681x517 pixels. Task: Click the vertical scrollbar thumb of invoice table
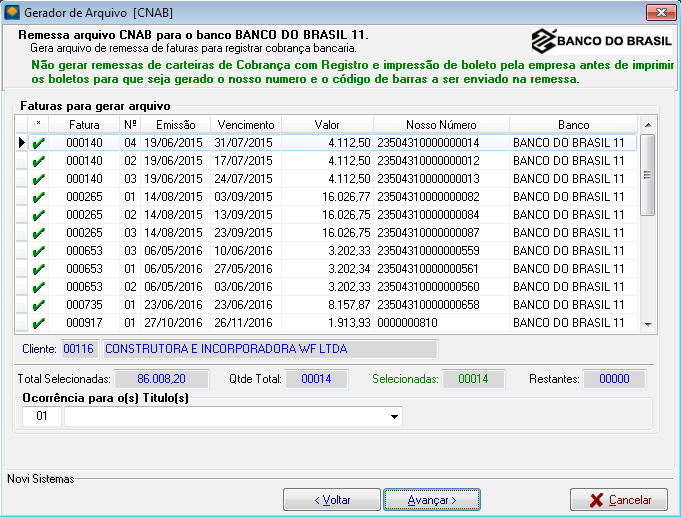click(648, 175)
